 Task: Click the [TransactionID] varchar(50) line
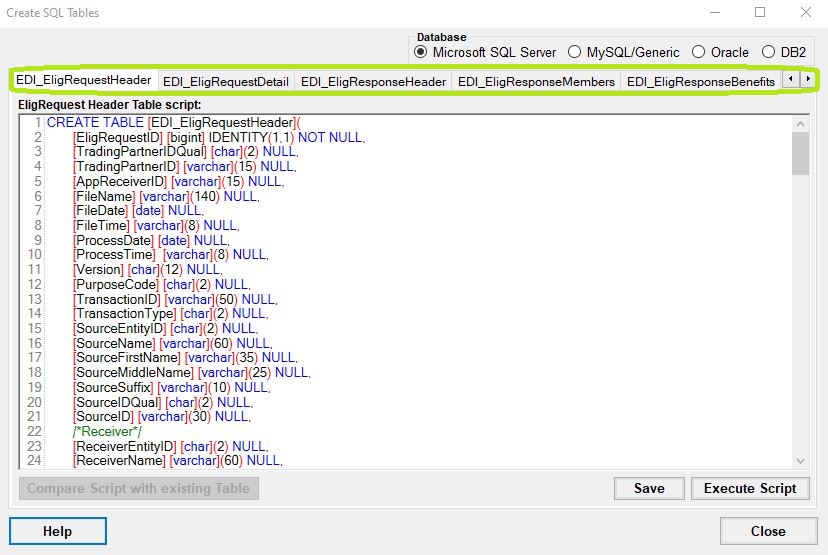175,299
